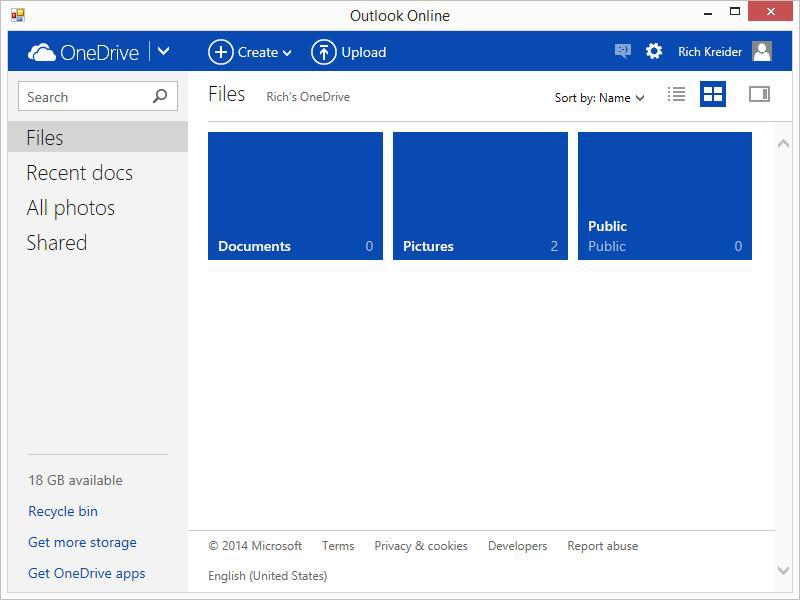Image resolution: width=800 pixels, height=600 pixels.
Task: Click the OneDrive cloud logo
Action: (42, 52)
